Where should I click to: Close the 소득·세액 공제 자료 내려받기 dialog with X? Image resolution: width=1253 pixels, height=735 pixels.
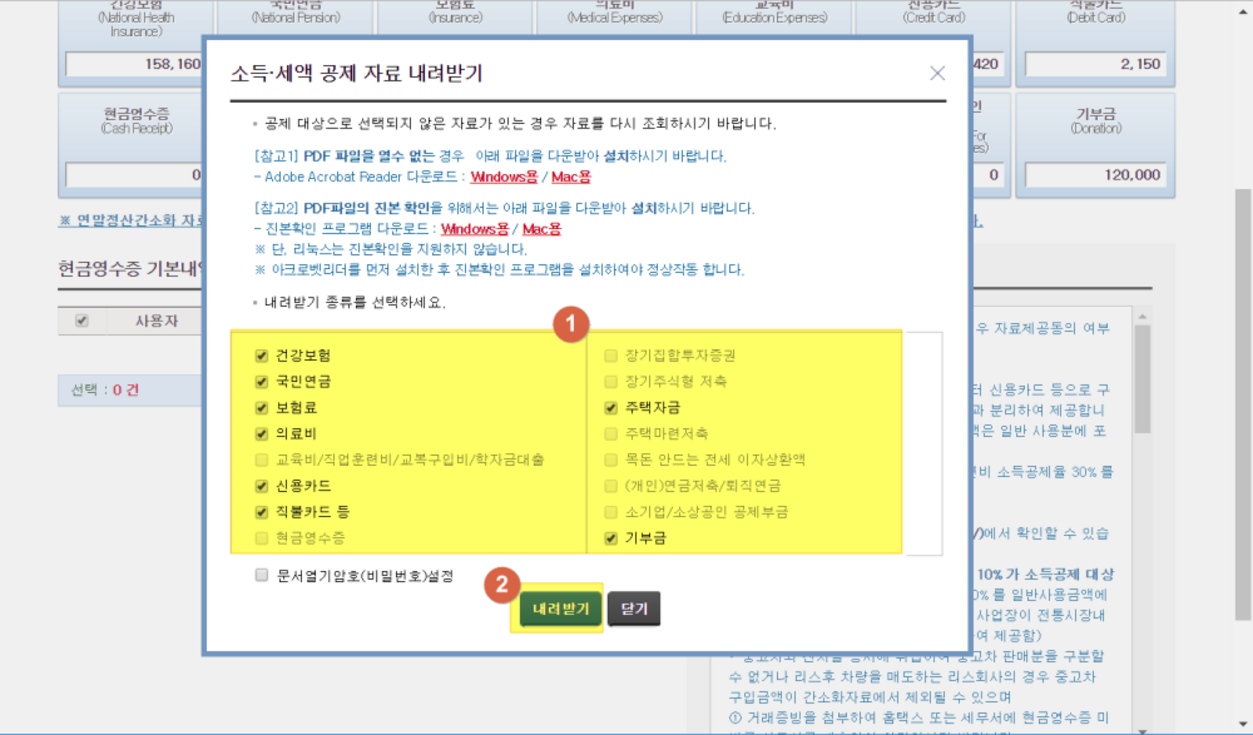937,73
